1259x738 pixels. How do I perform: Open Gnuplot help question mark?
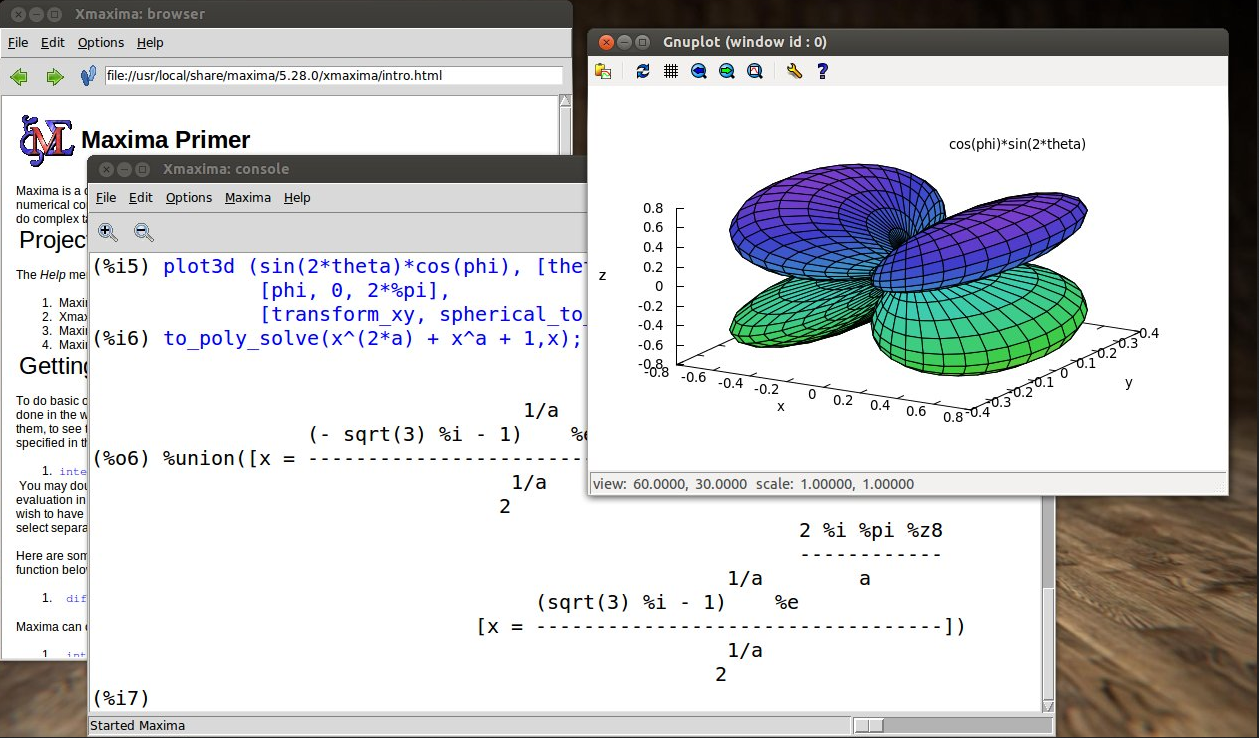click(x=823, y=71)
